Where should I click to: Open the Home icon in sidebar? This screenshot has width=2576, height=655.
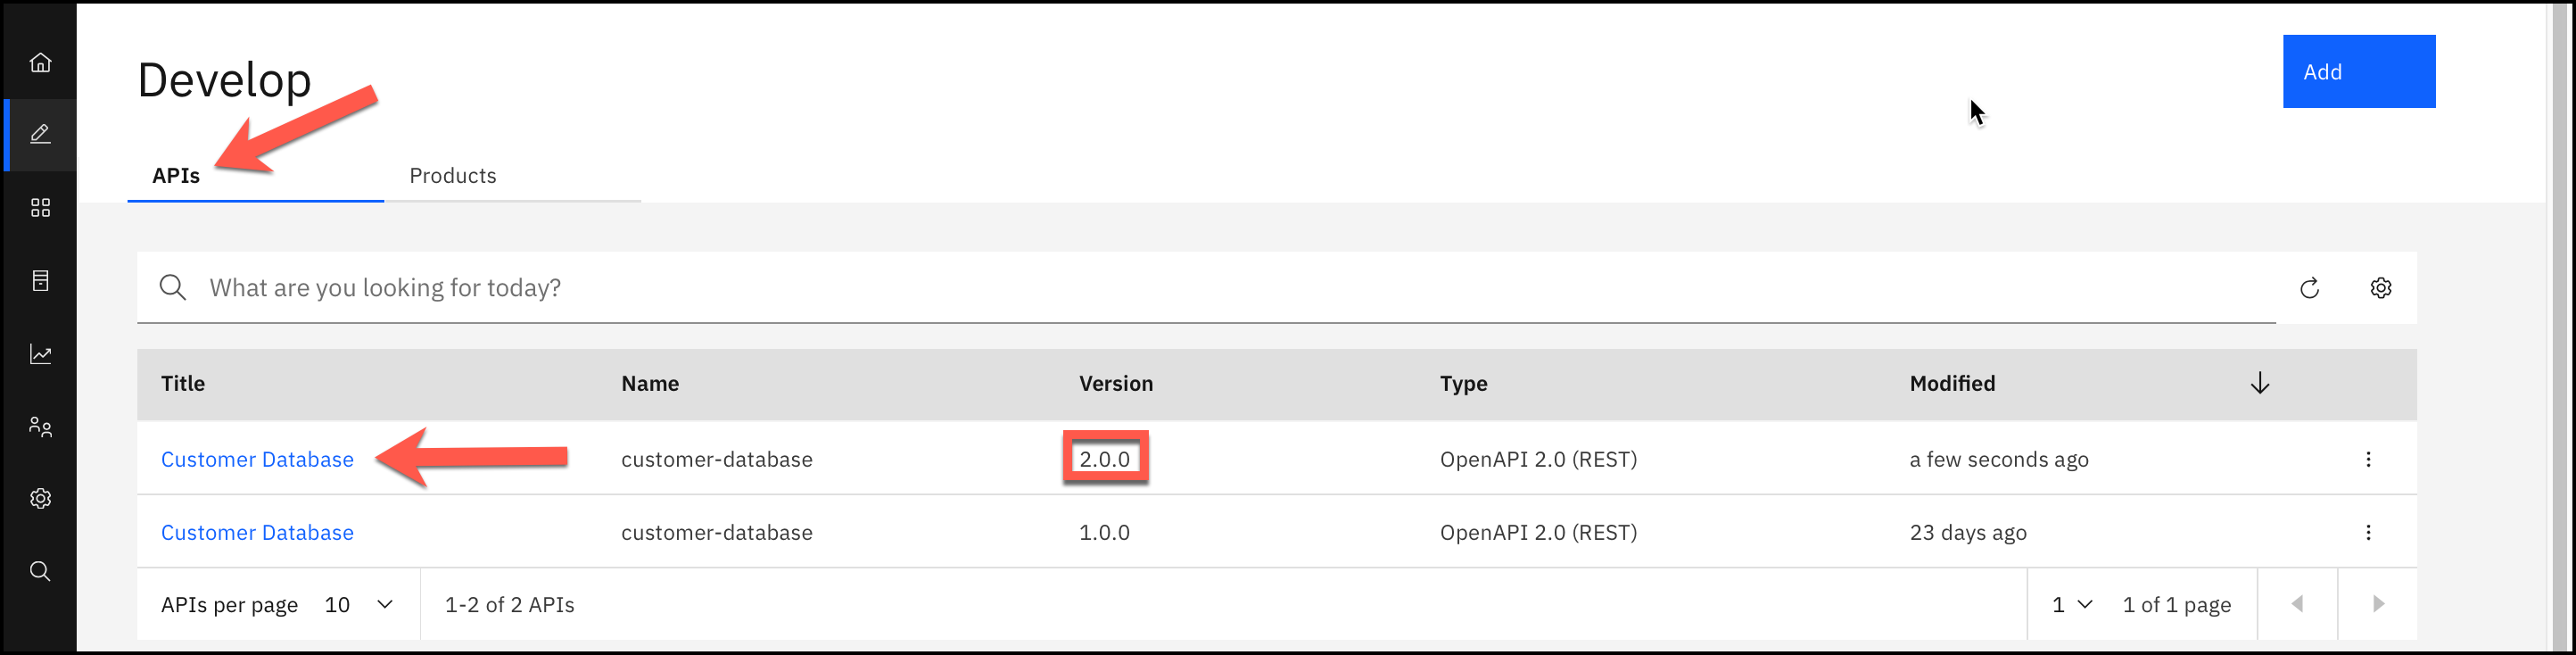click(40, 63)
